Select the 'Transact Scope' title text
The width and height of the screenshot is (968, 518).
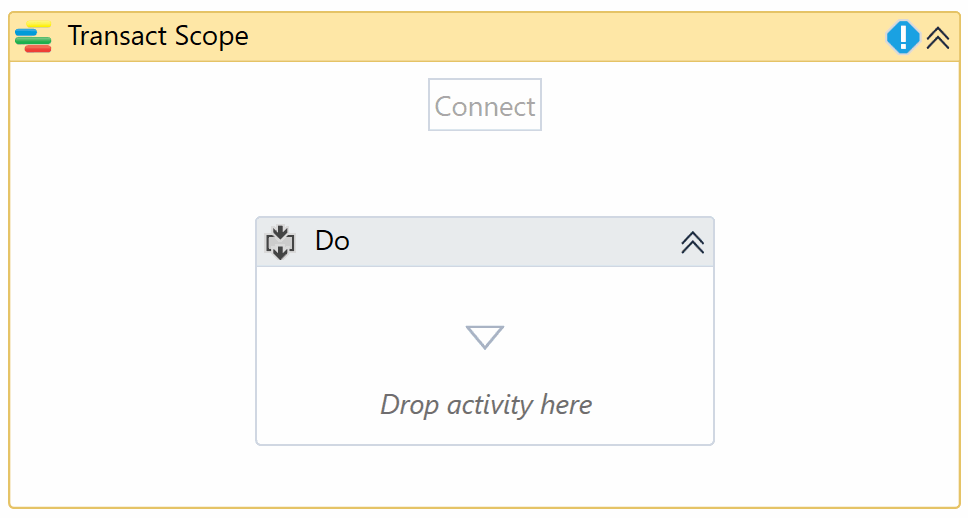point(158,37)
